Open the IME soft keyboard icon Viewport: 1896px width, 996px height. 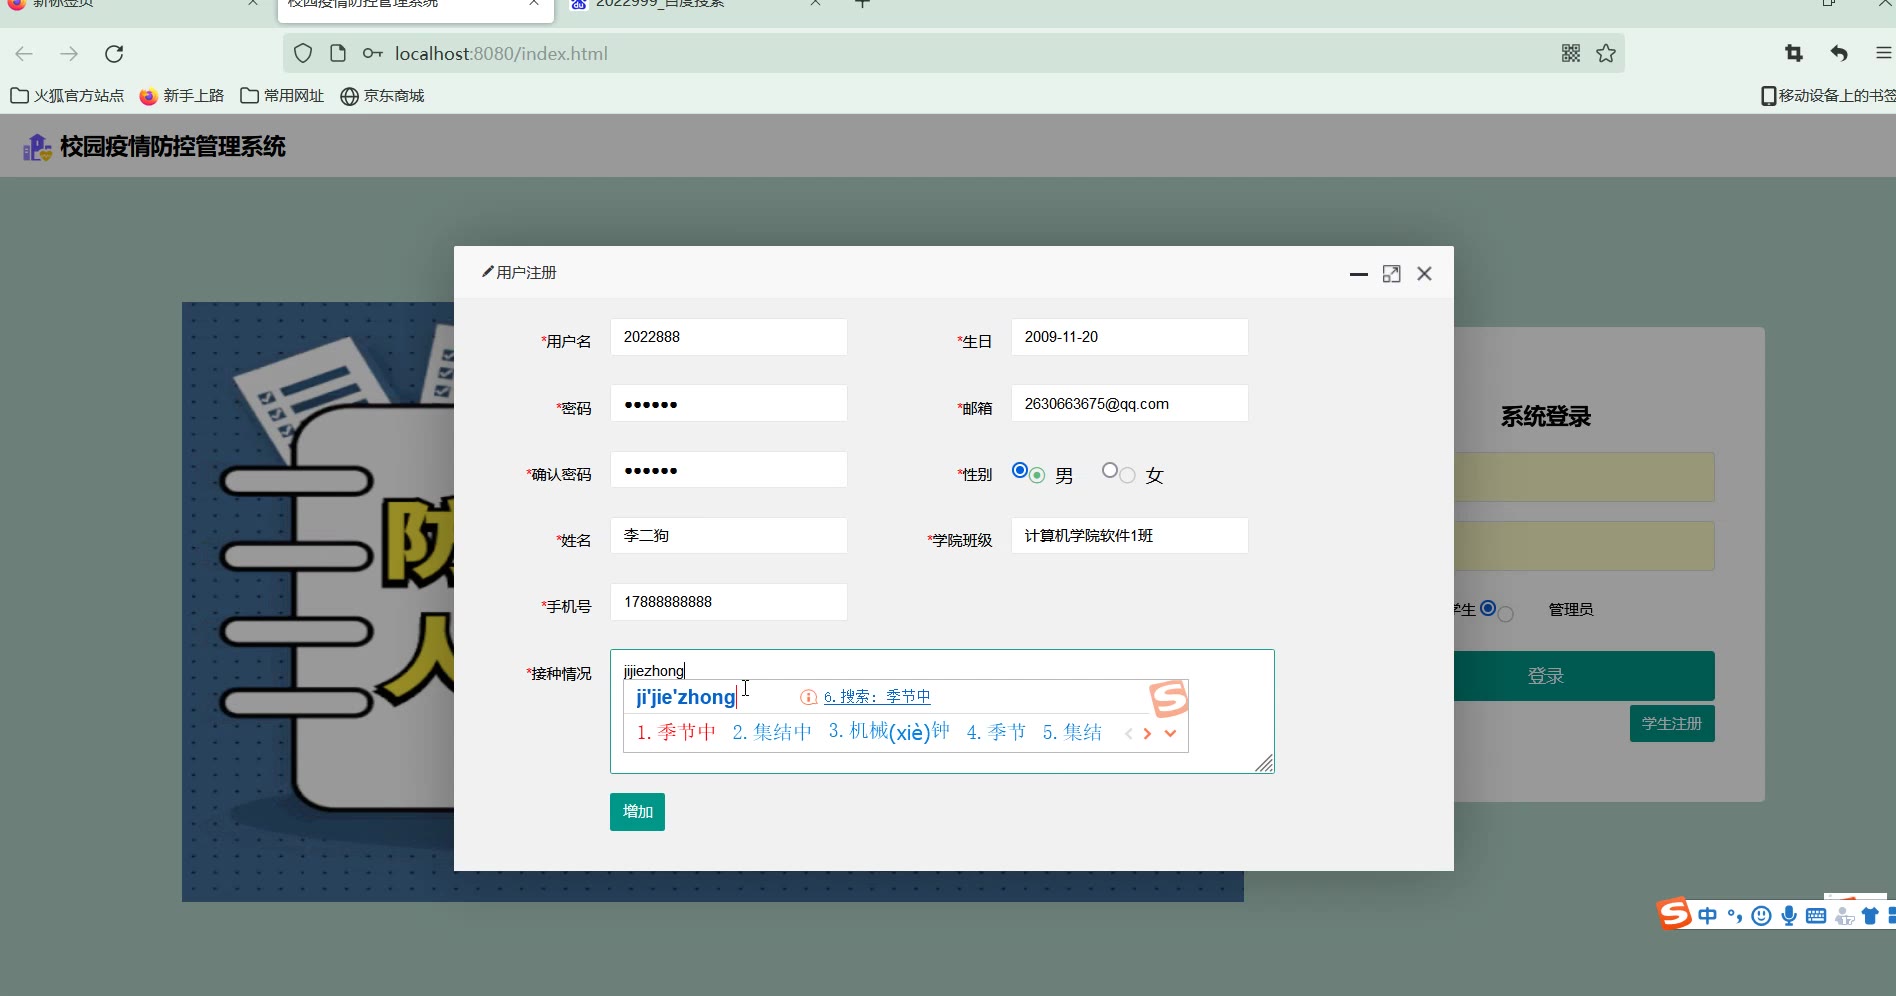pyautogui.click(x=1816, y=916)
